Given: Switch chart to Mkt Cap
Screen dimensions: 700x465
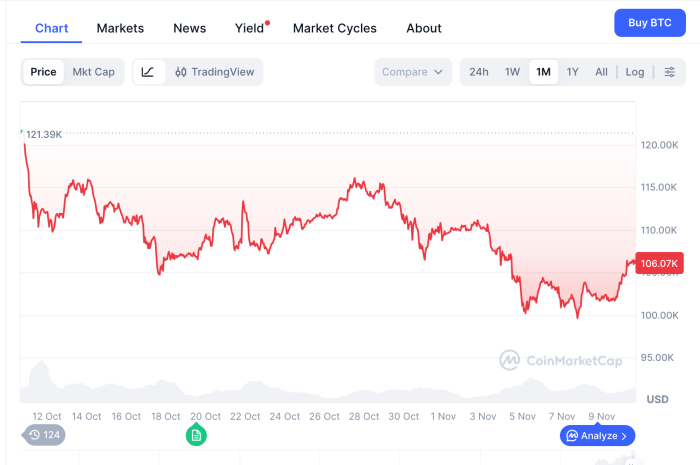Looking at the screenshot, I should [x=93, y=72].
